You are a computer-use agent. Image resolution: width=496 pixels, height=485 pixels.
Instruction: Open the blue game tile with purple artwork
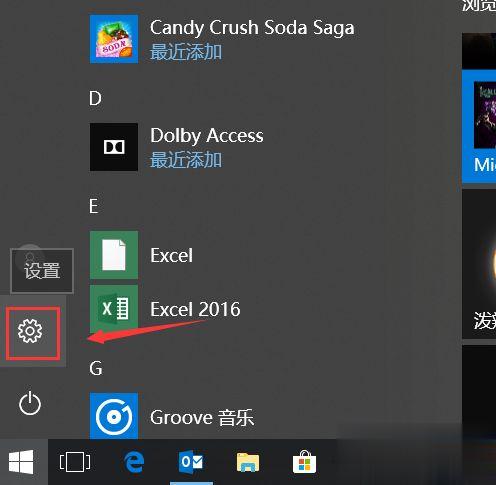click(x=479, y=126)
